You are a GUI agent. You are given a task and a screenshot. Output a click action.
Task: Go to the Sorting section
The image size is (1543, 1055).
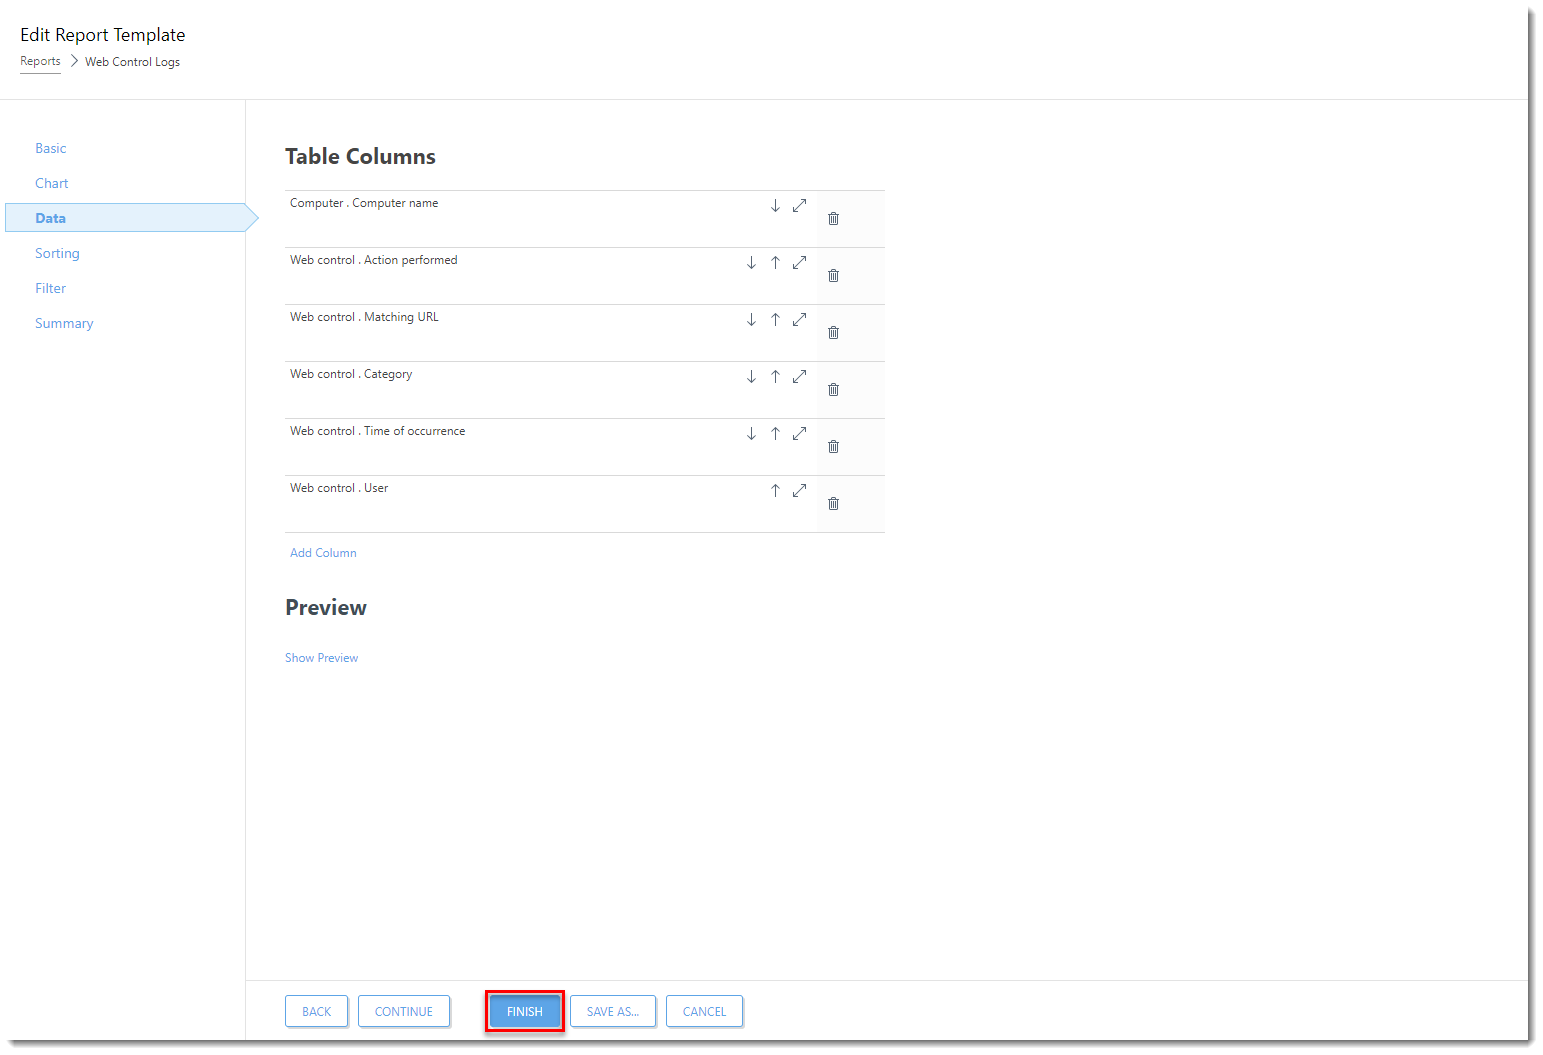coord(57,253)
